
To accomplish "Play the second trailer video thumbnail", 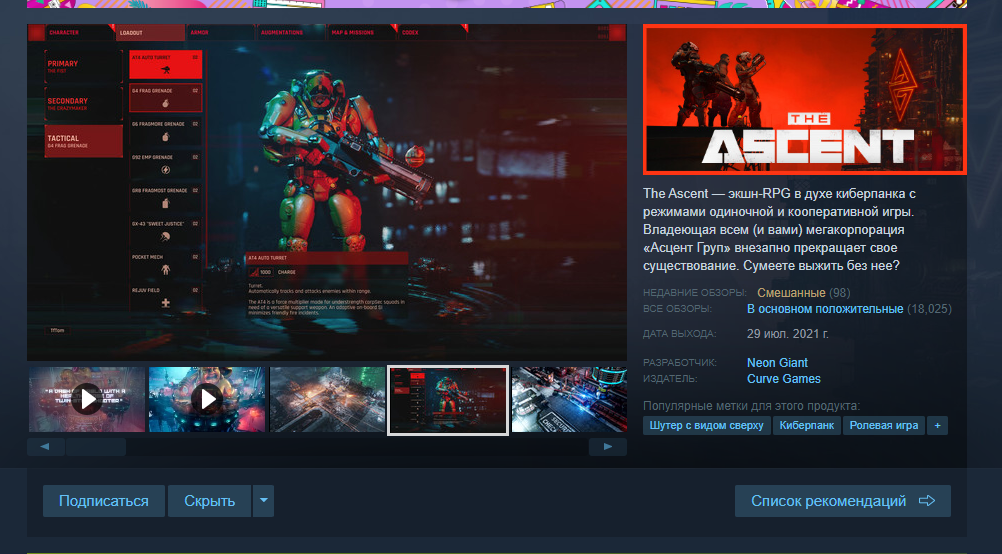I will (x=207, y=399).
